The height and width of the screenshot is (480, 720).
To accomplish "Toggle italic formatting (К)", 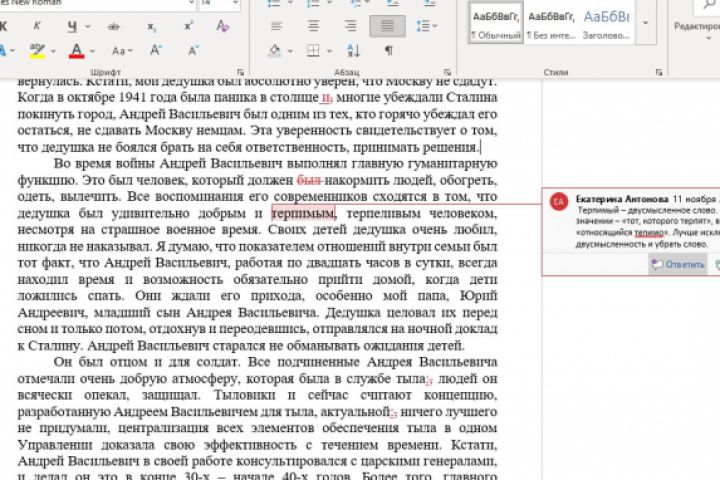I will click(x=37, y=26).
